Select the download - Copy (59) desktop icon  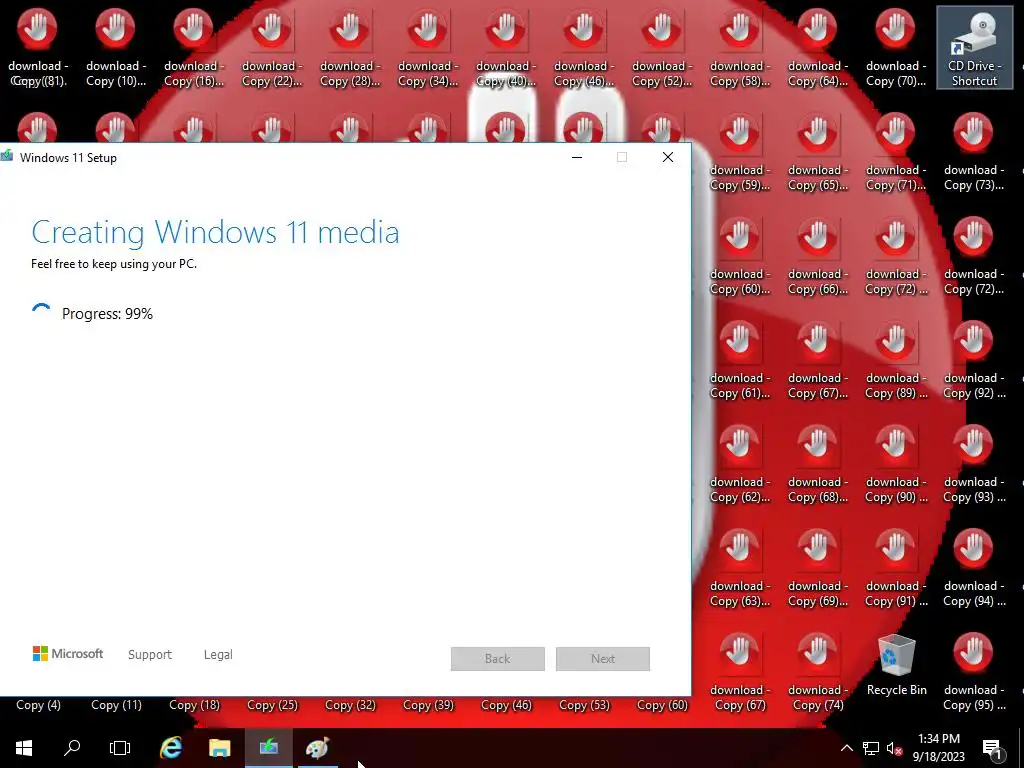click(739, 152)
